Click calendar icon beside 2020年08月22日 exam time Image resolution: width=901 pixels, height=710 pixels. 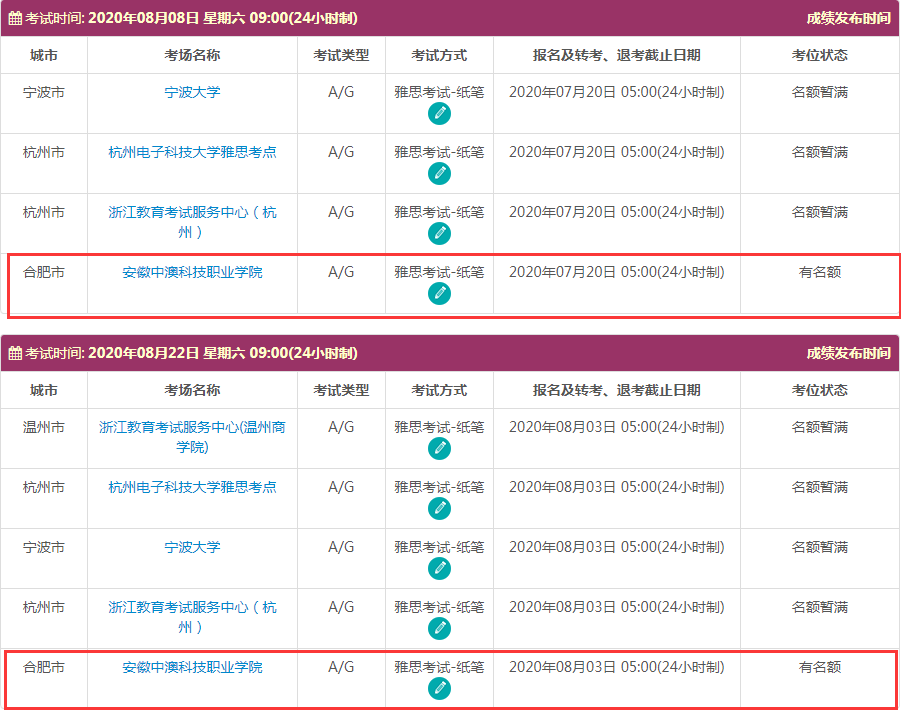pos(15,353)
